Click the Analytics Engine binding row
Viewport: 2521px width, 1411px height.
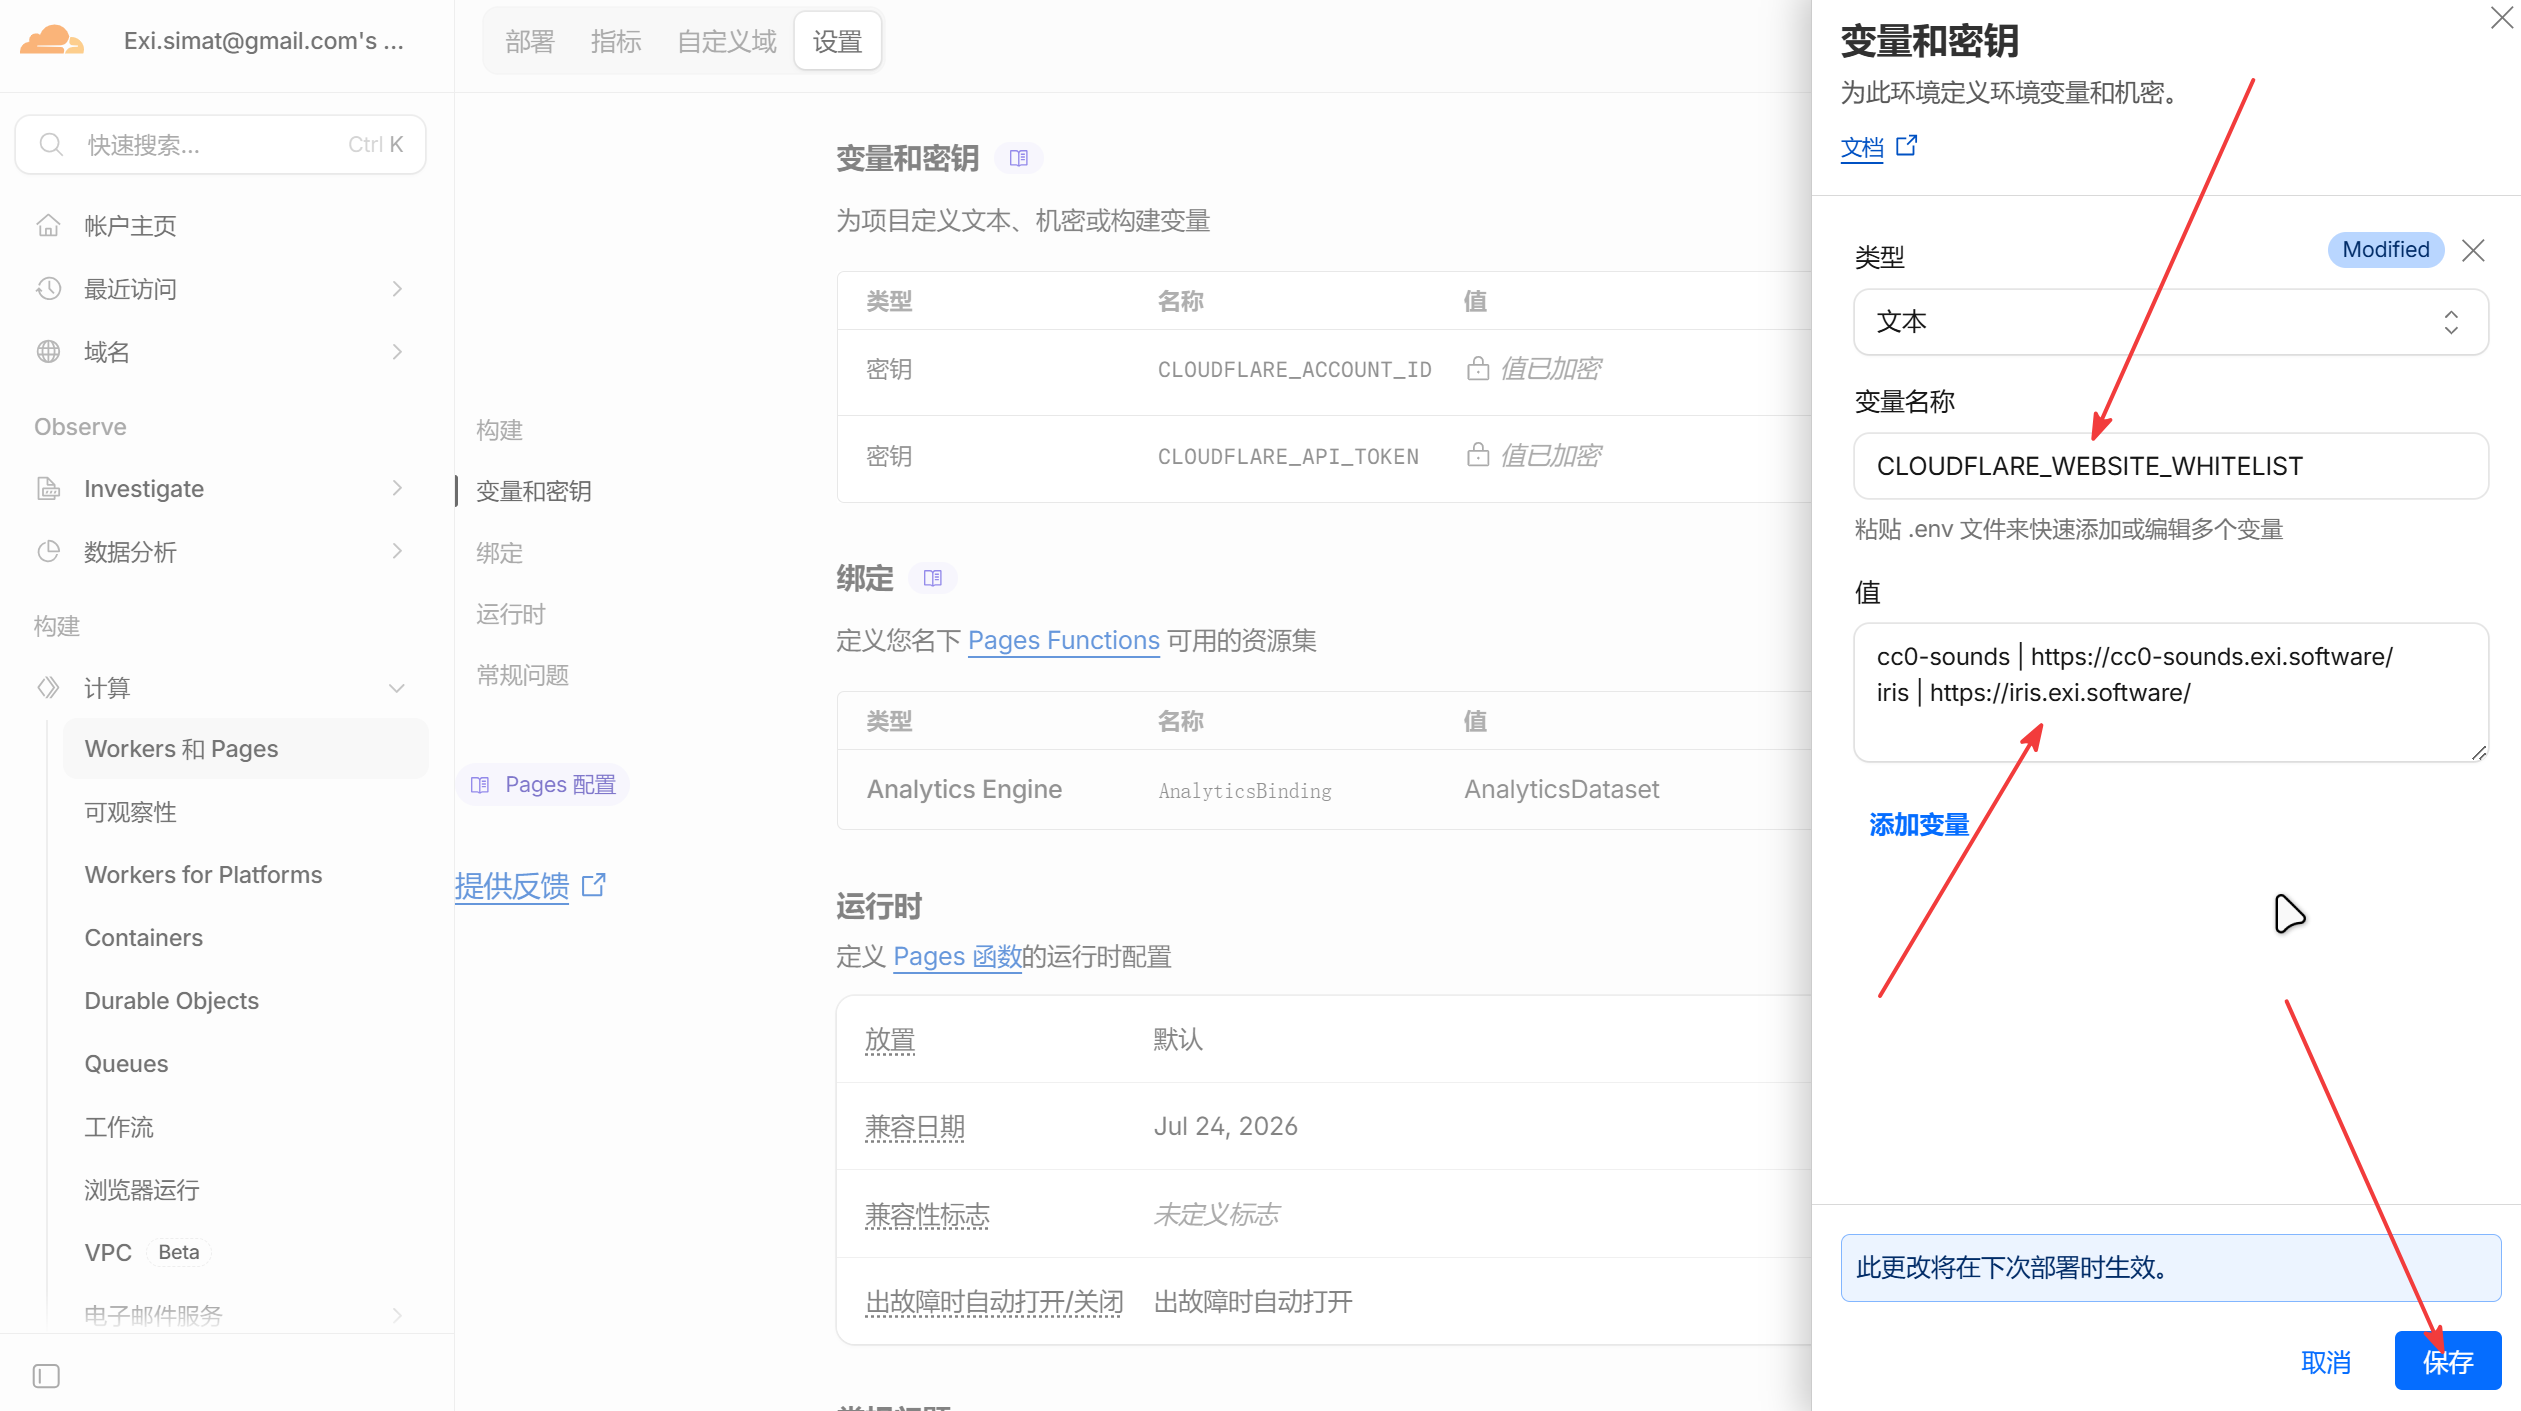click(1325, 790)
